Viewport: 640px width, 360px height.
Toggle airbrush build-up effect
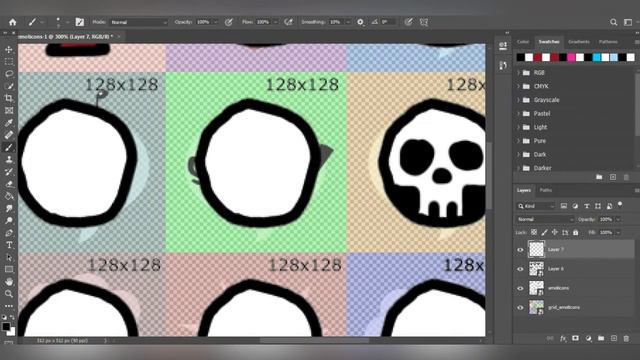point(289,22)
